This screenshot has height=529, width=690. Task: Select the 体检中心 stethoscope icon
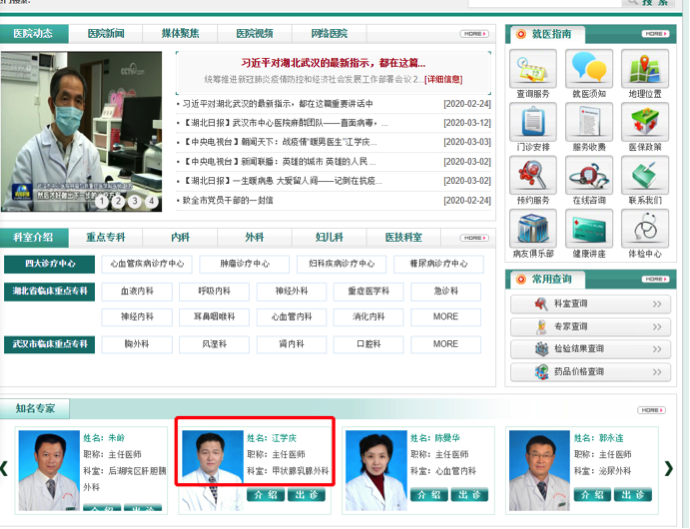click(x=645, y=229)
